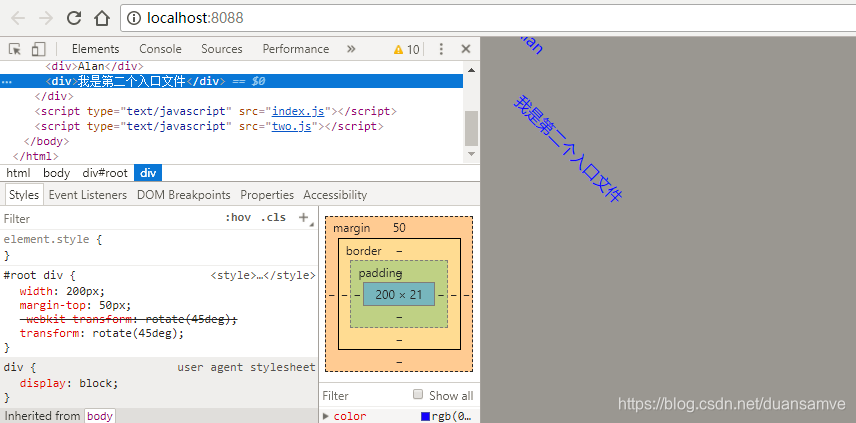Reload the page with refresh icon

[74, 18]
